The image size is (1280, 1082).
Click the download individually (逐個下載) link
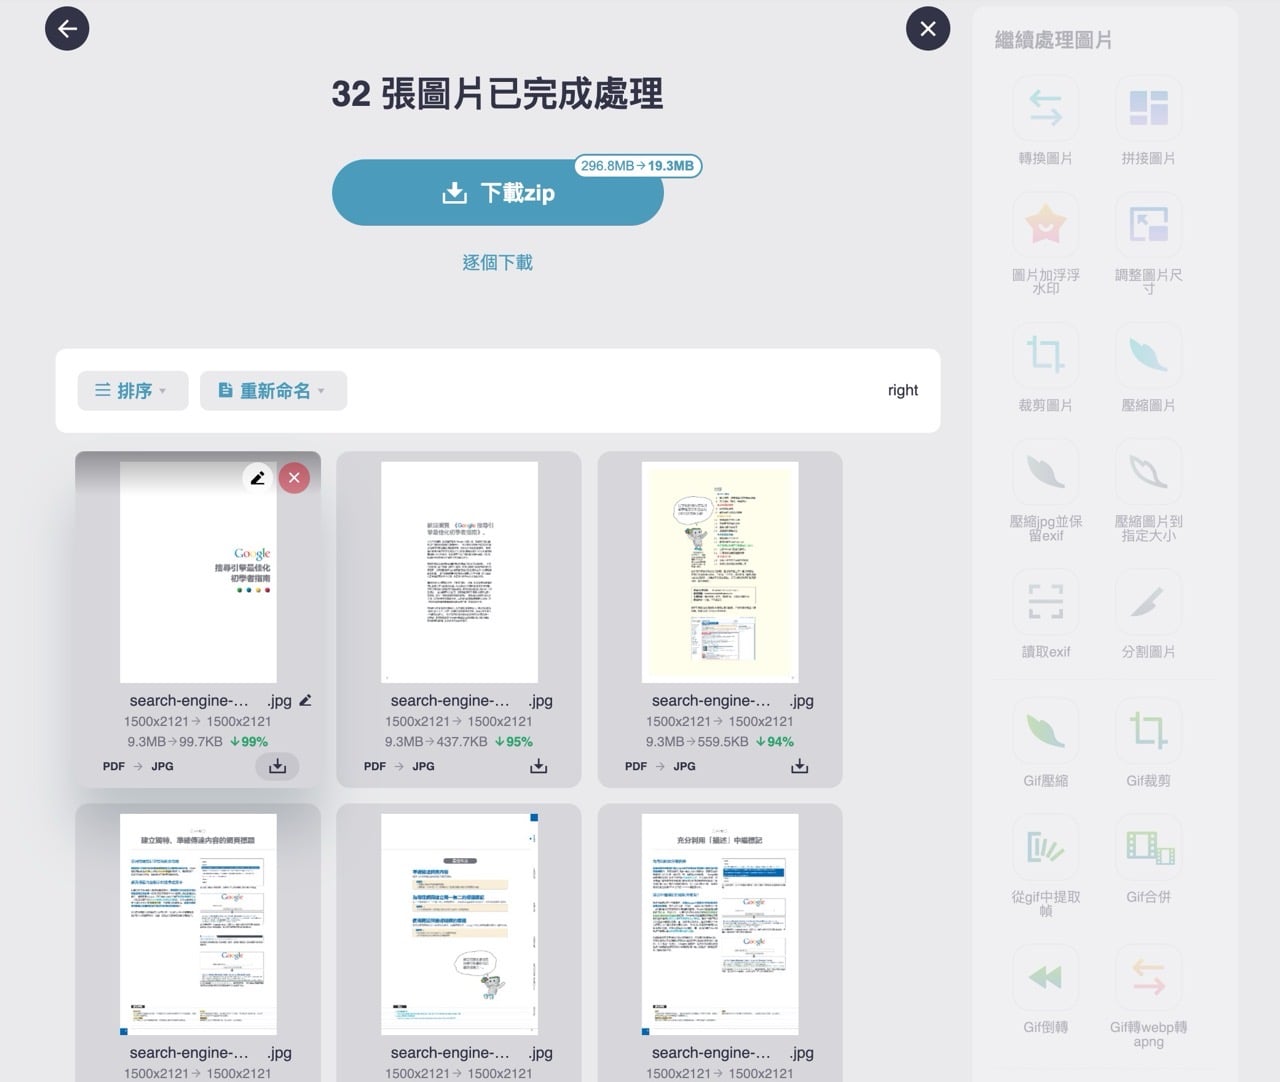click(x=498, y=263)
